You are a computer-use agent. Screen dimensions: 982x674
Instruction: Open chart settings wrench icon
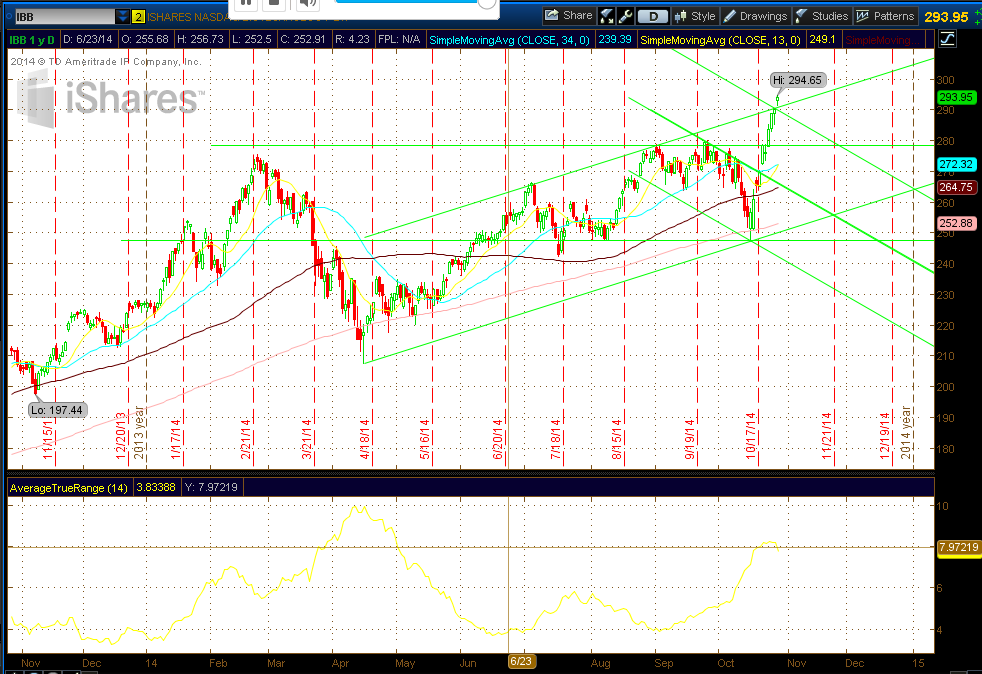point(625,16)
